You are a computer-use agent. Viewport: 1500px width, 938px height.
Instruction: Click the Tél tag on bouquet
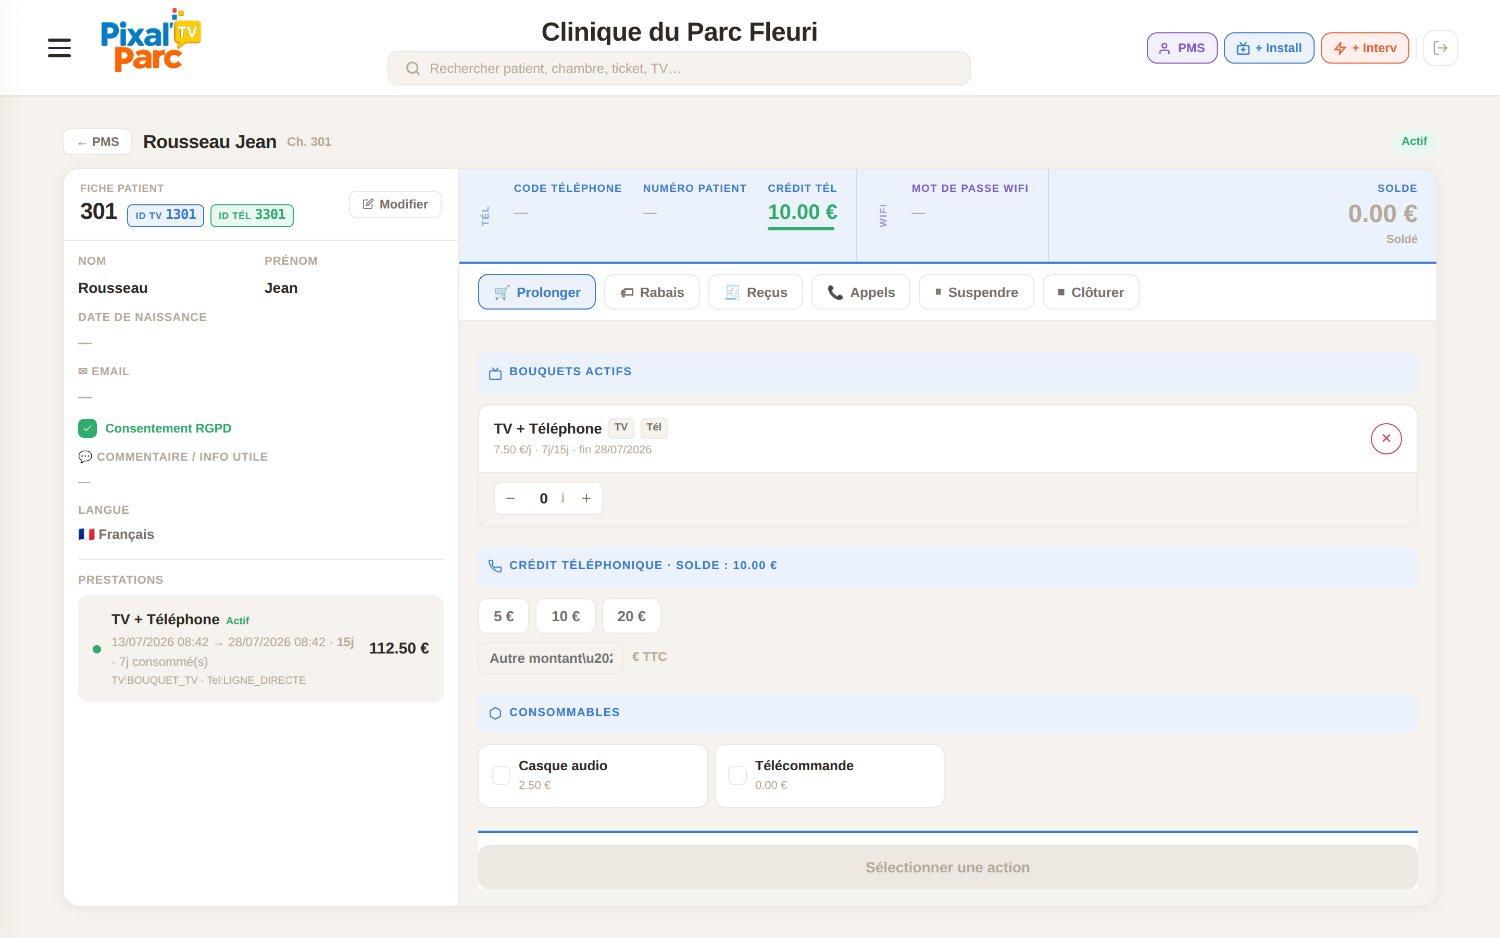coord(654,427)
